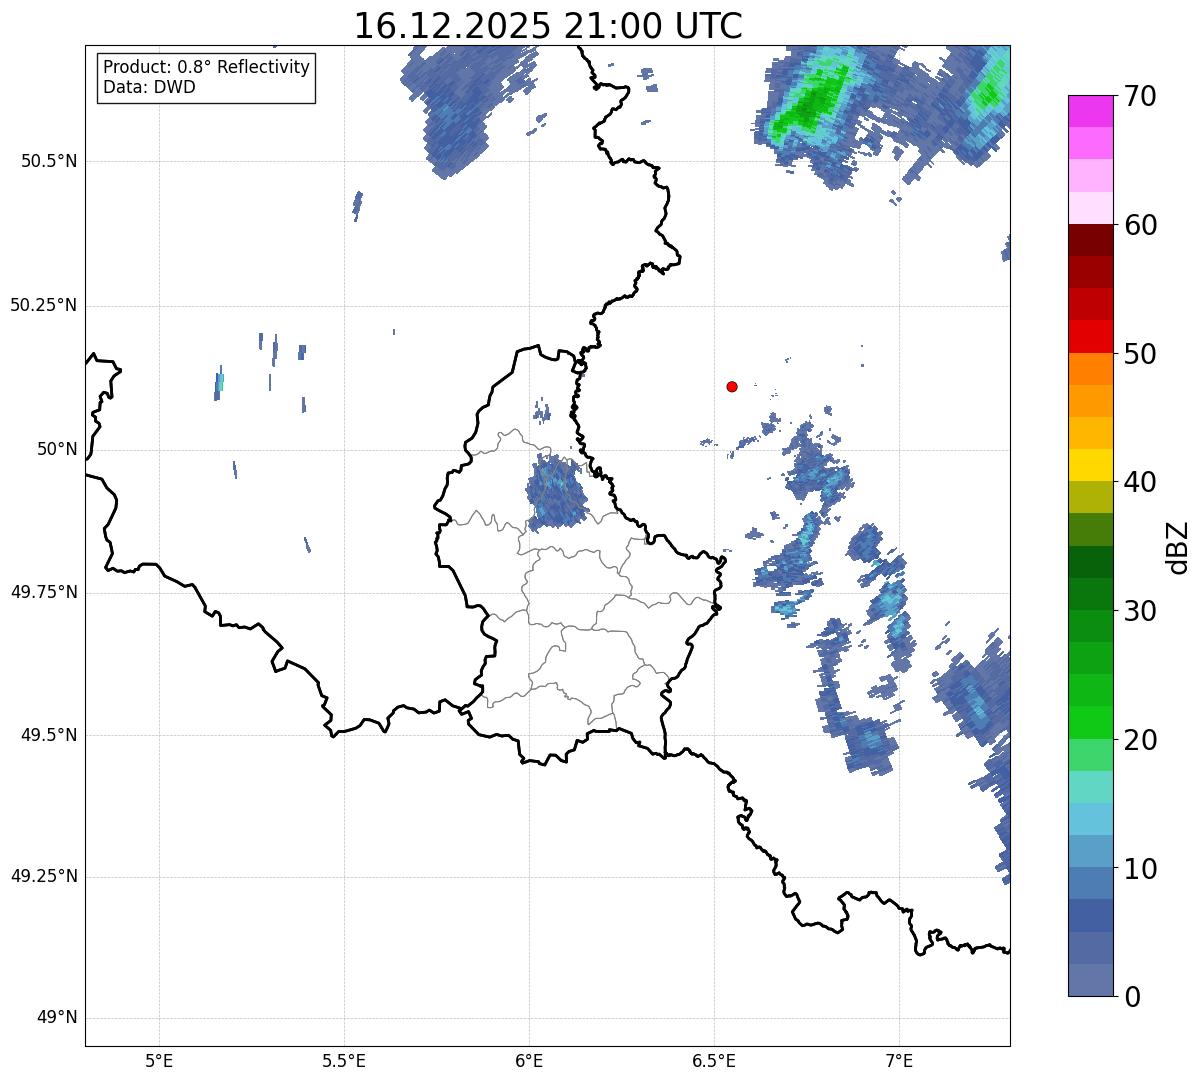Pick the orange swatch just below 50 dBZ
Screen dimensions: 1202x1081
pos(1091,369)
